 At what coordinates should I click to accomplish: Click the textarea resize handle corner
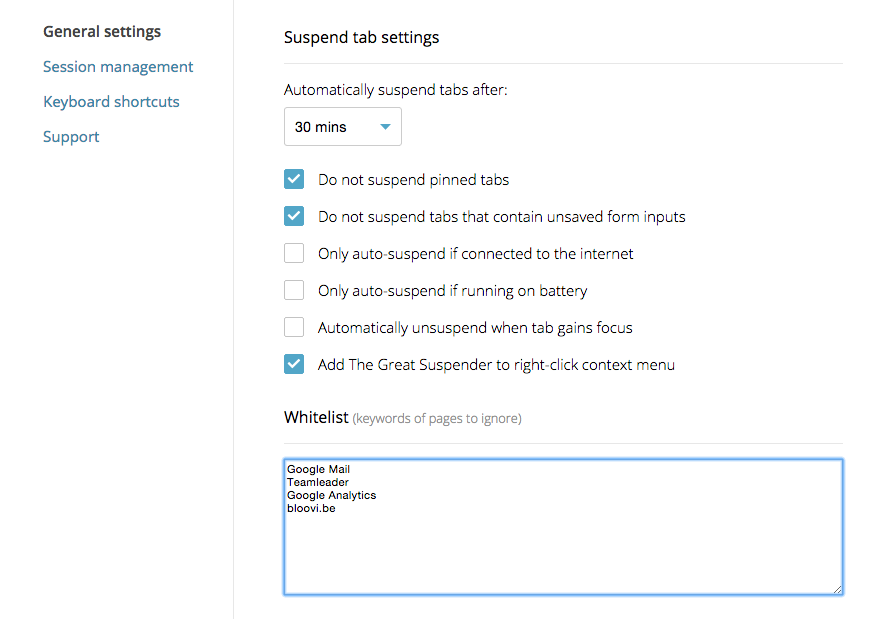pyautogui.click(x=837, y=589)
